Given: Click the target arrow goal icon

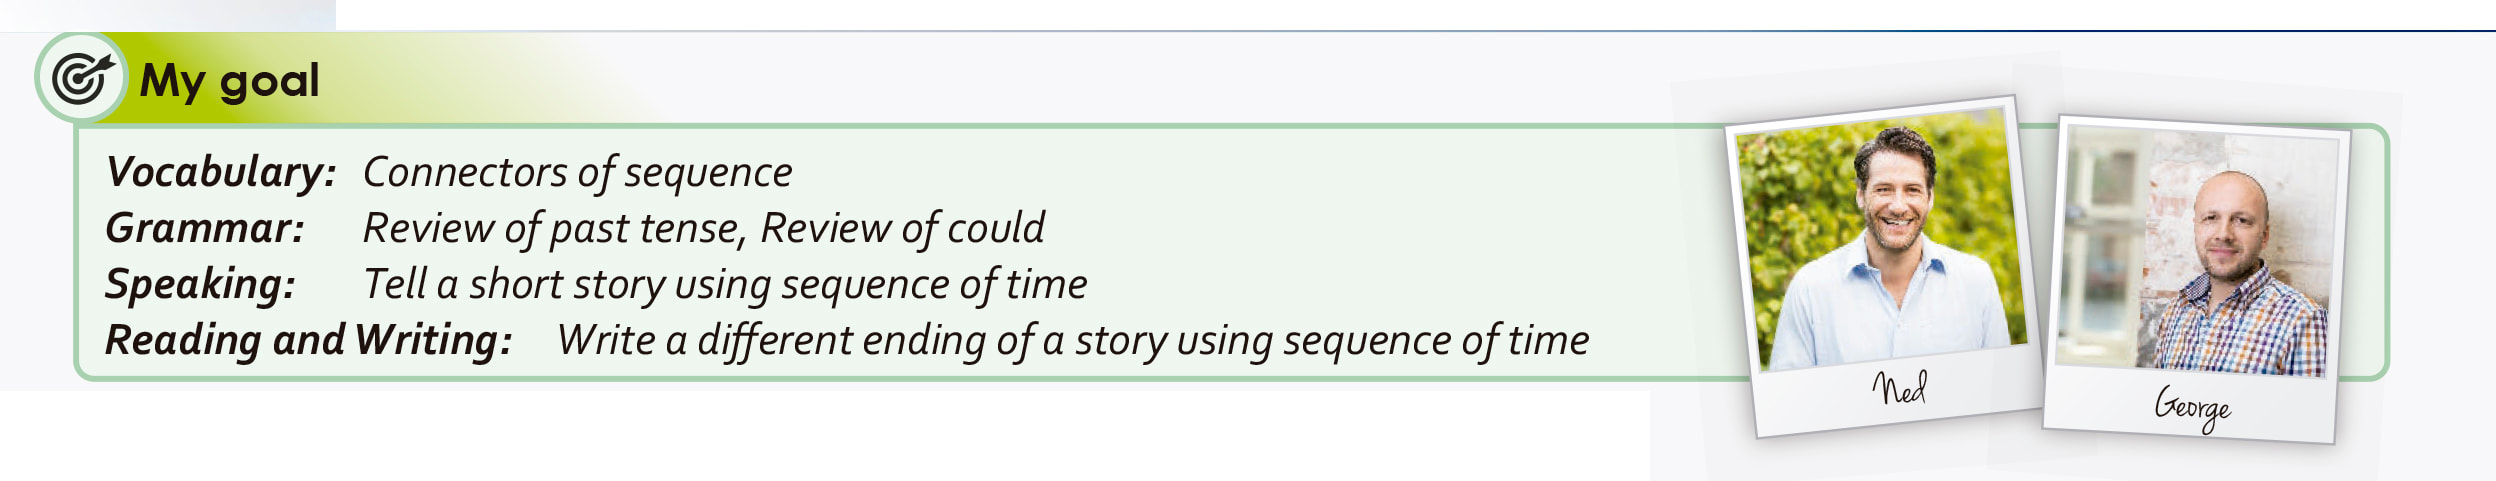Looking at the screenshot, I should tap(82, 78).
